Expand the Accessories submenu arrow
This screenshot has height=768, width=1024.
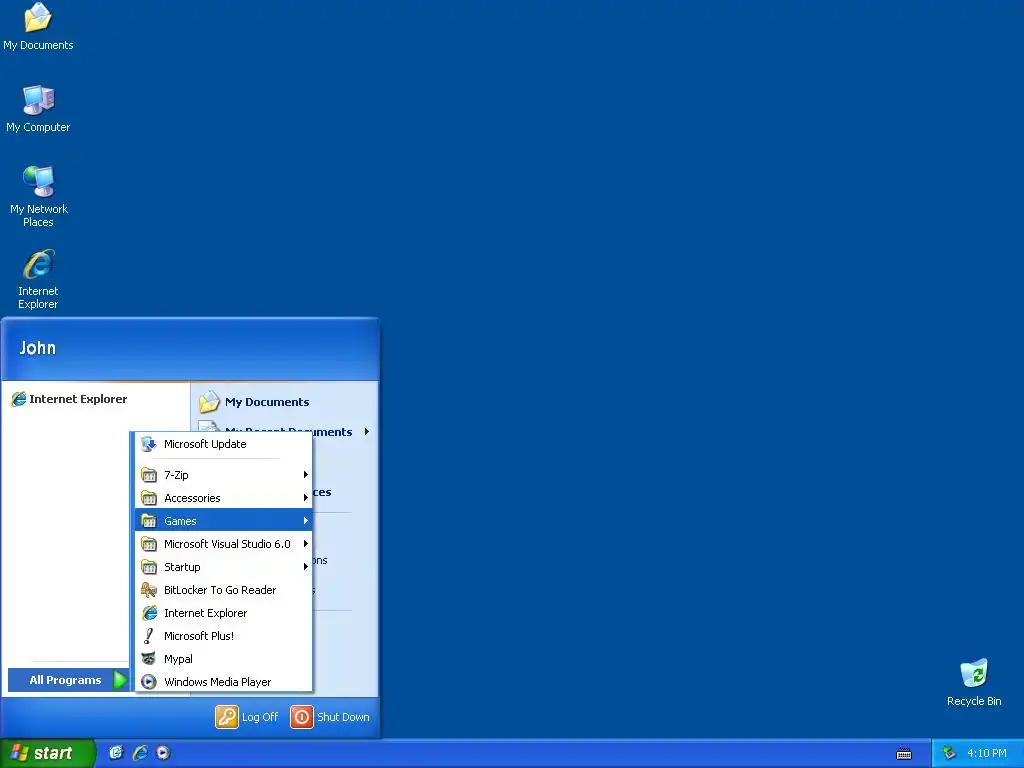(x=305, y=498)
